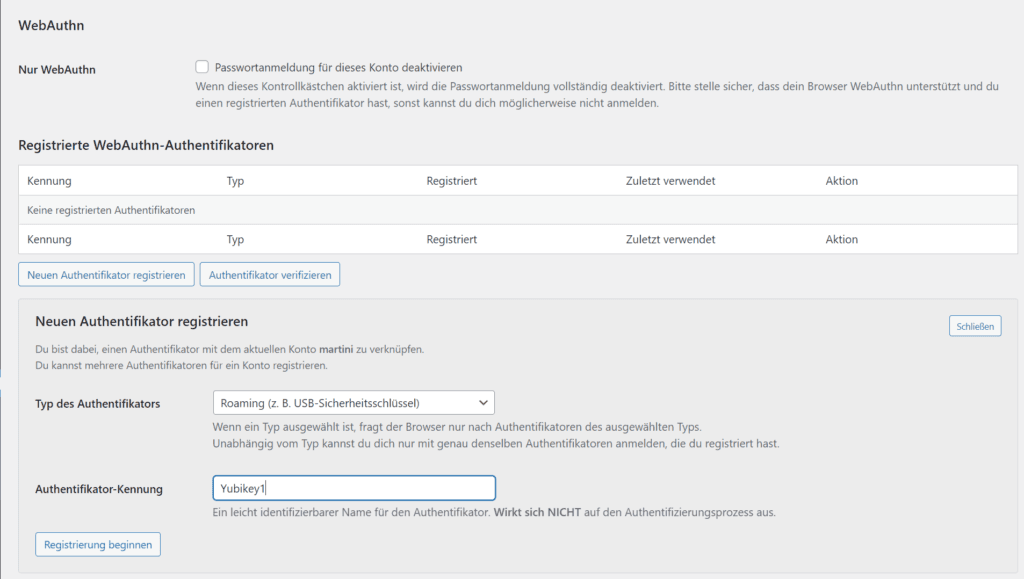Viewport: 1024px width, 579px height.
Task: Click Authentifikator verifizieren button
Action: point(270,275)
